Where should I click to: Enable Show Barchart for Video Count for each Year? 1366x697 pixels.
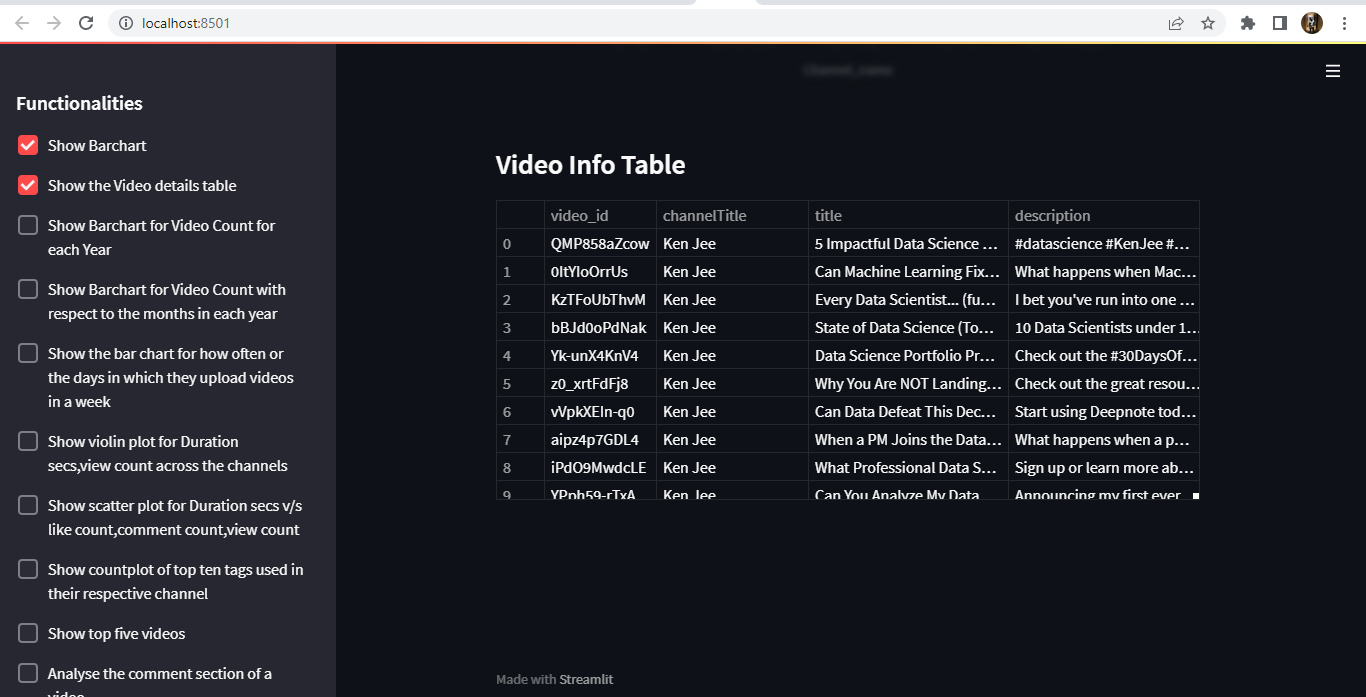pyautogui.click(x=27, y=224)
